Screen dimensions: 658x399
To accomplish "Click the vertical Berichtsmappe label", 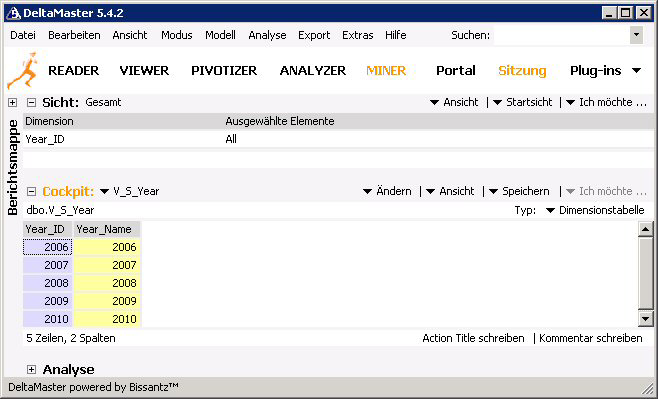I will point(13,167).
